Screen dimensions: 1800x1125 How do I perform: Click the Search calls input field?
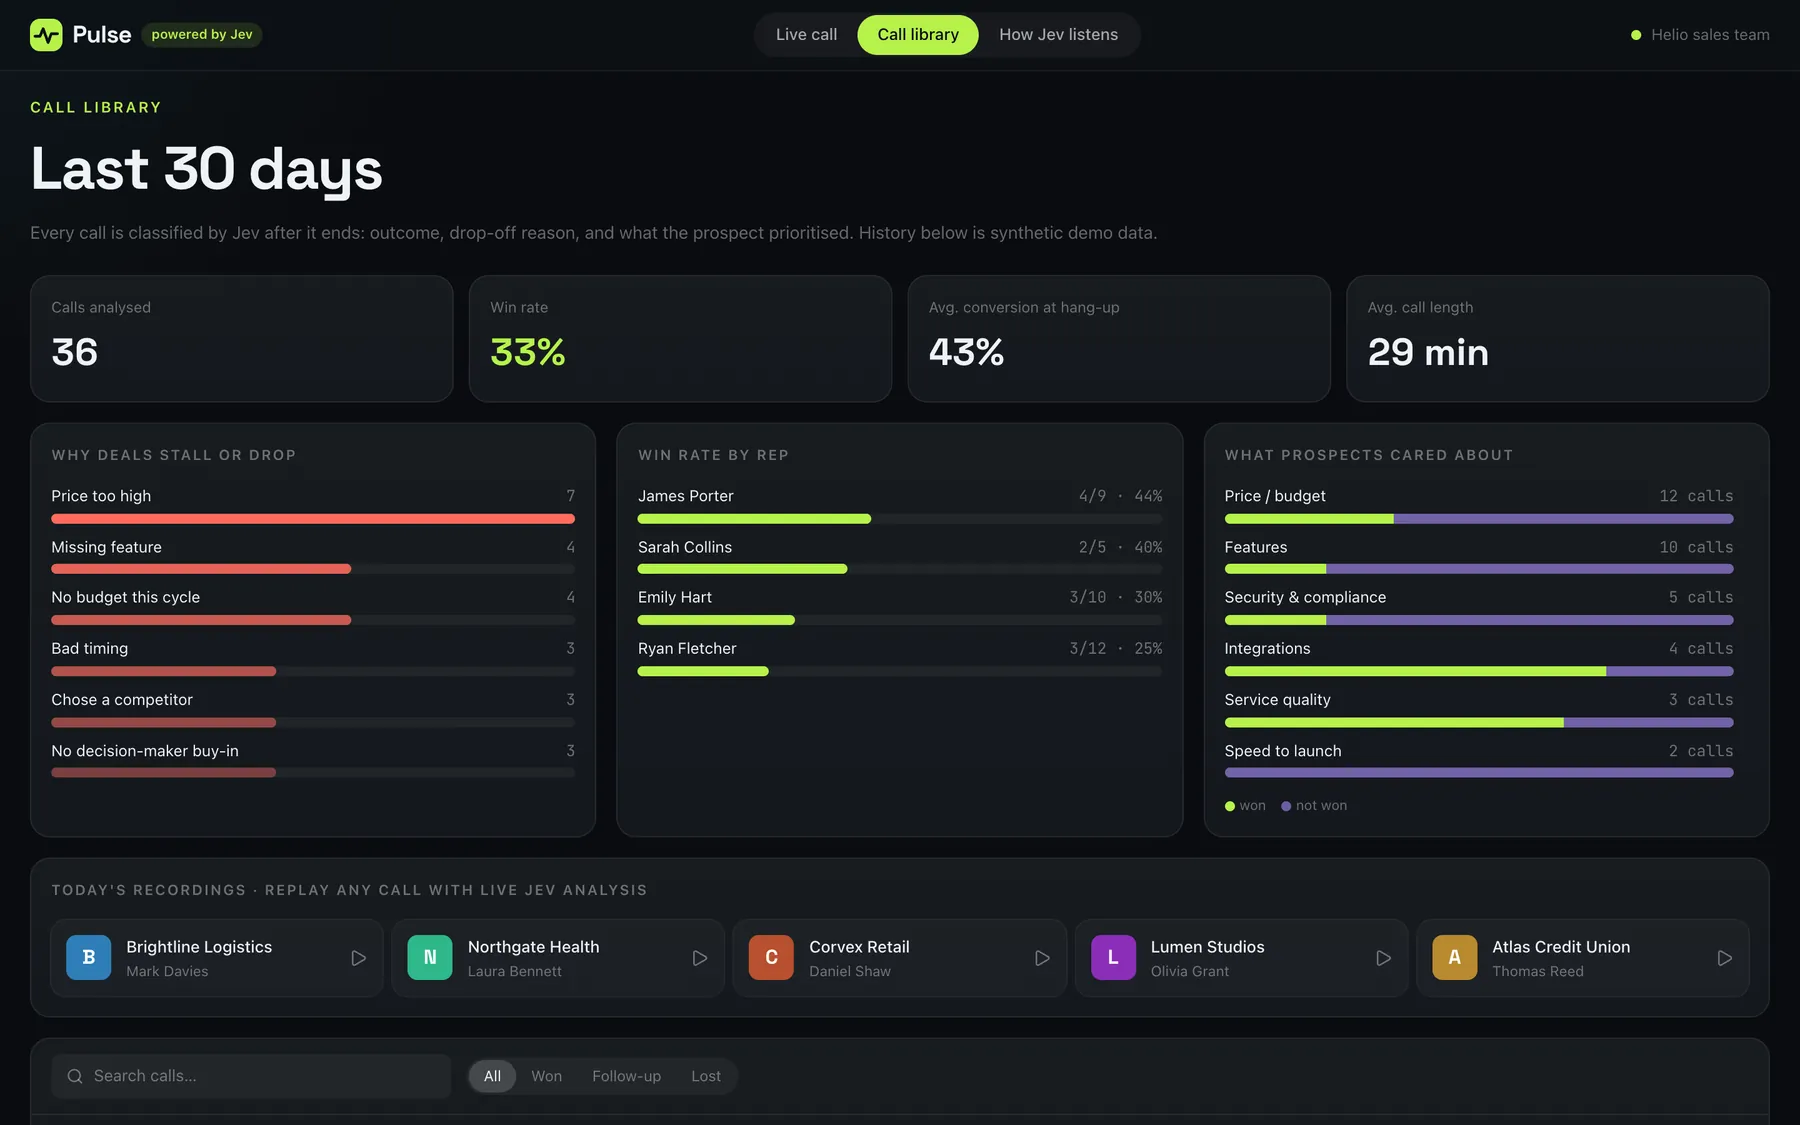tap(251, 1076)
